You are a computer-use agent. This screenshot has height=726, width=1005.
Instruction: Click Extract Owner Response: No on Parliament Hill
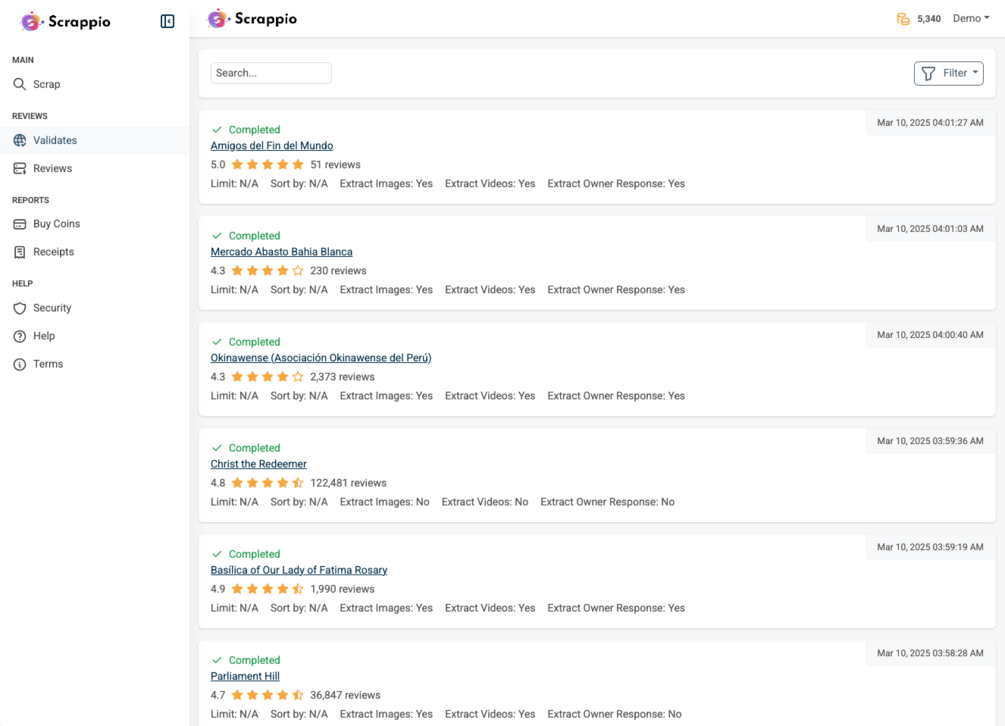(x=614, y=714)
